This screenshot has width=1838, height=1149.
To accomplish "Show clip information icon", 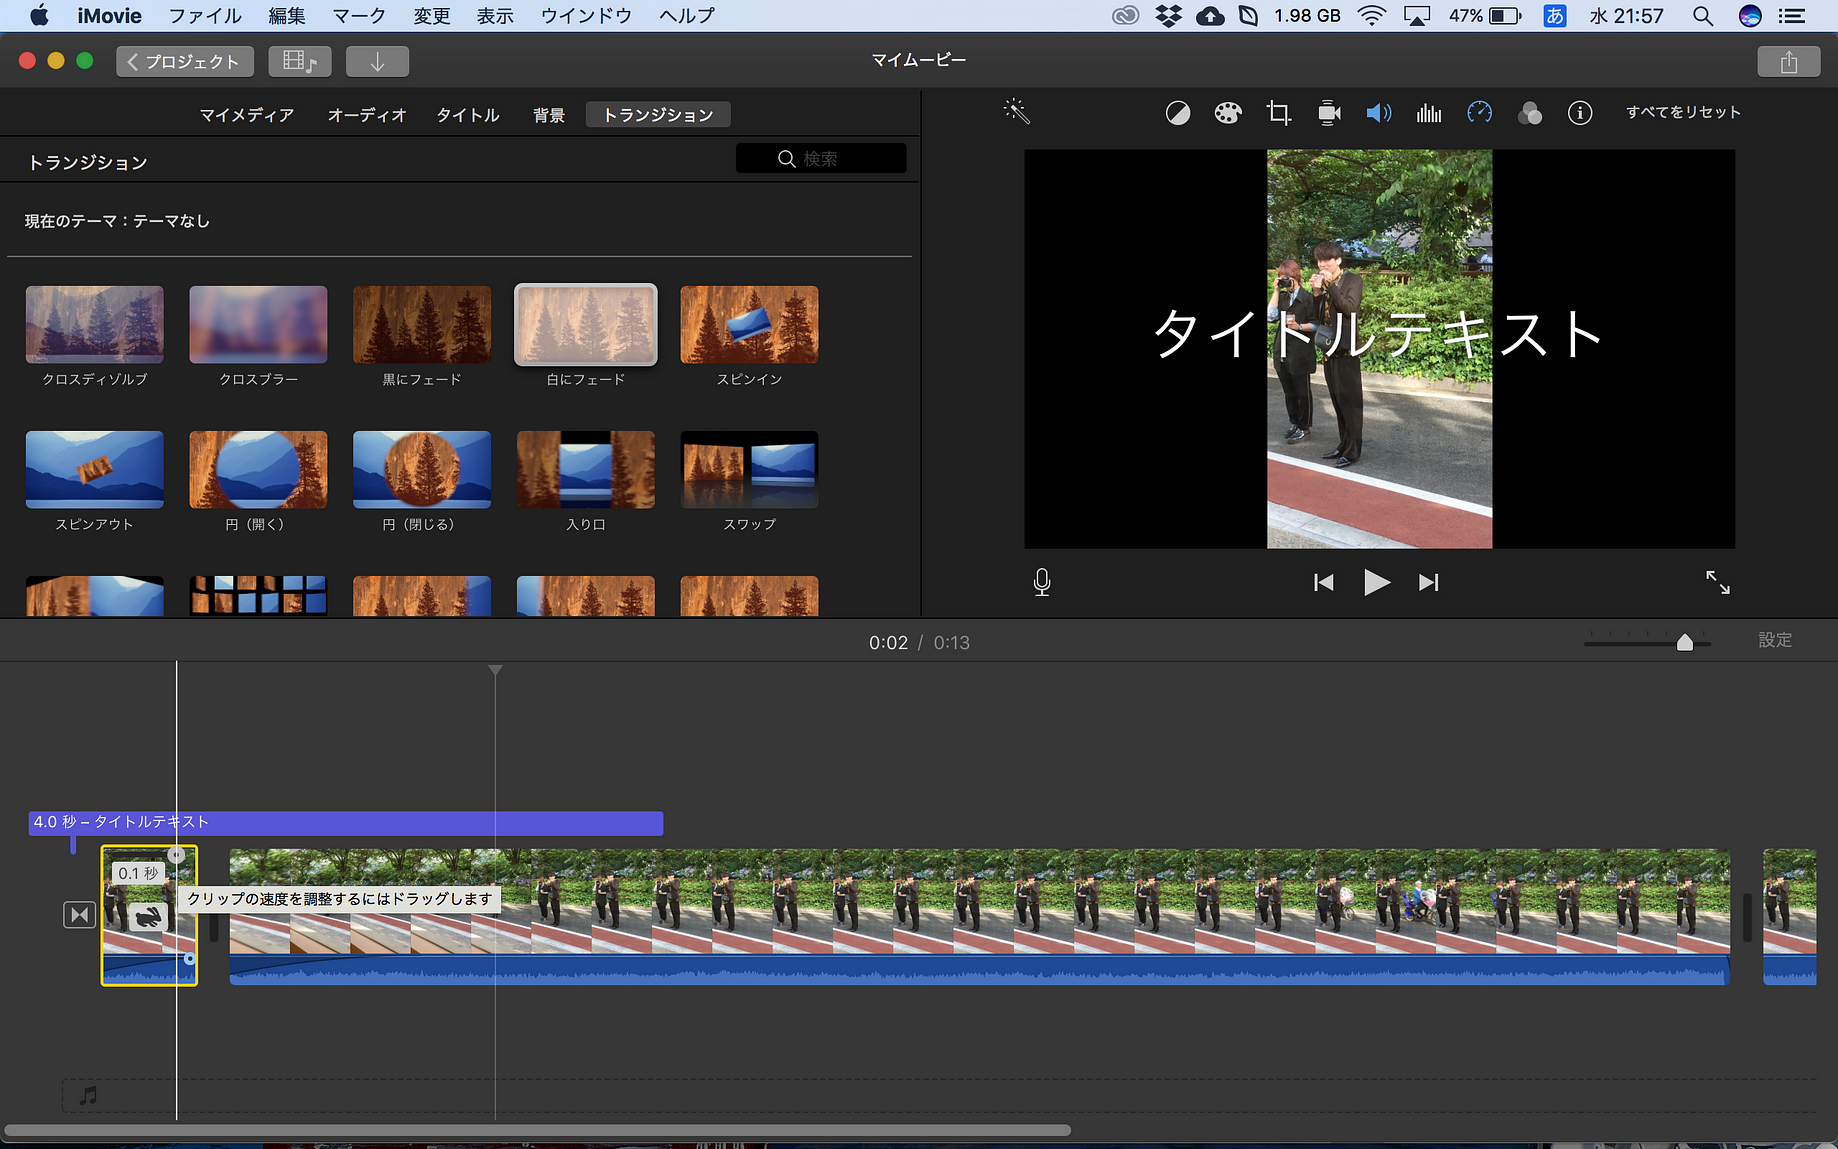I will (x=1580, y=113).
